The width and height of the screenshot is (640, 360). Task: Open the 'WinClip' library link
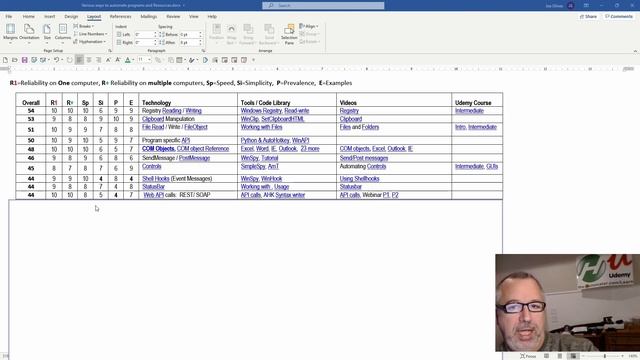tap(249, 119)
